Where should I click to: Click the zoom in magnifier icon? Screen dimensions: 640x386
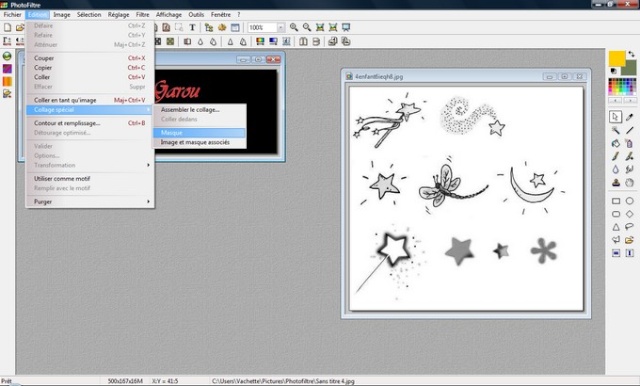[293, 27]
